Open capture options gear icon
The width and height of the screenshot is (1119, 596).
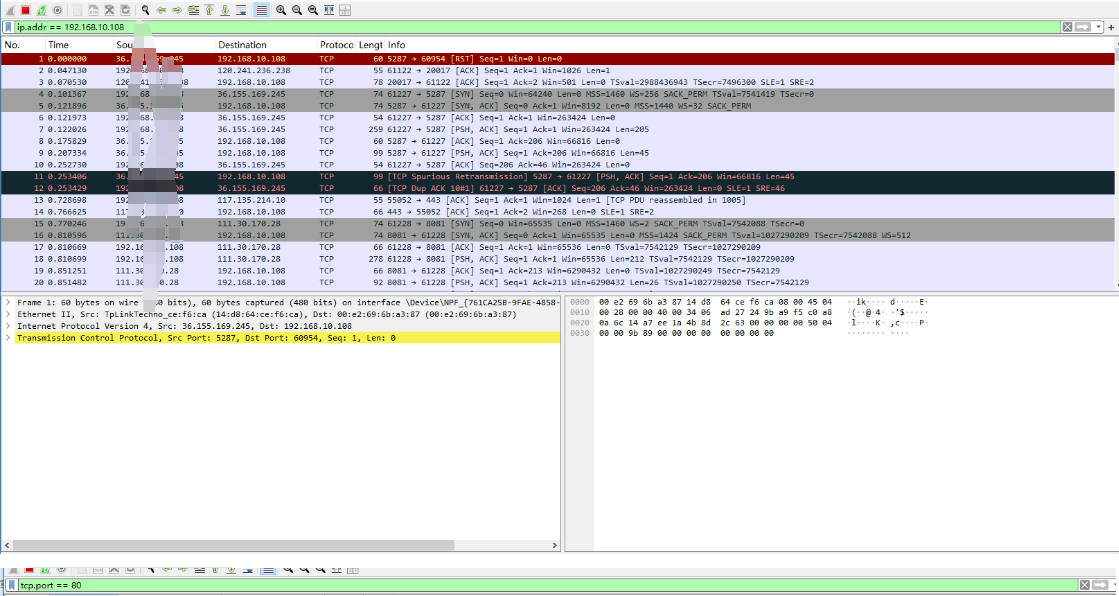tap(57, 10)
